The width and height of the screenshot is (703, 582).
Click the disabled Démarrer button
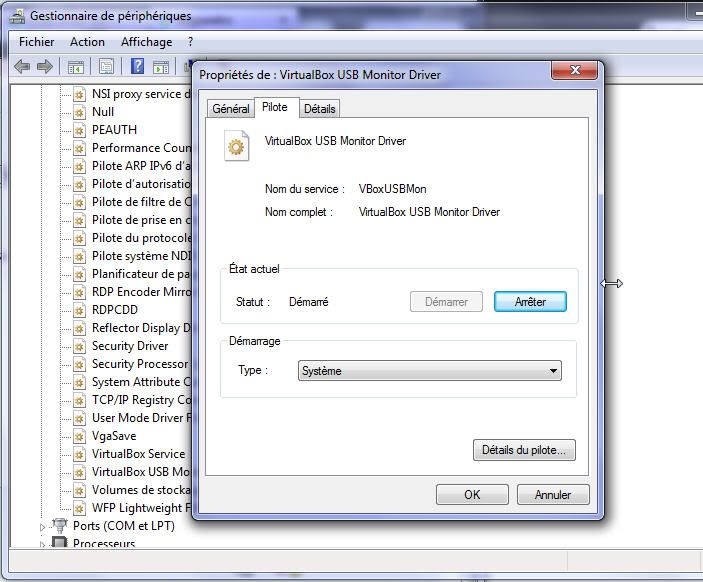(446, 302)
